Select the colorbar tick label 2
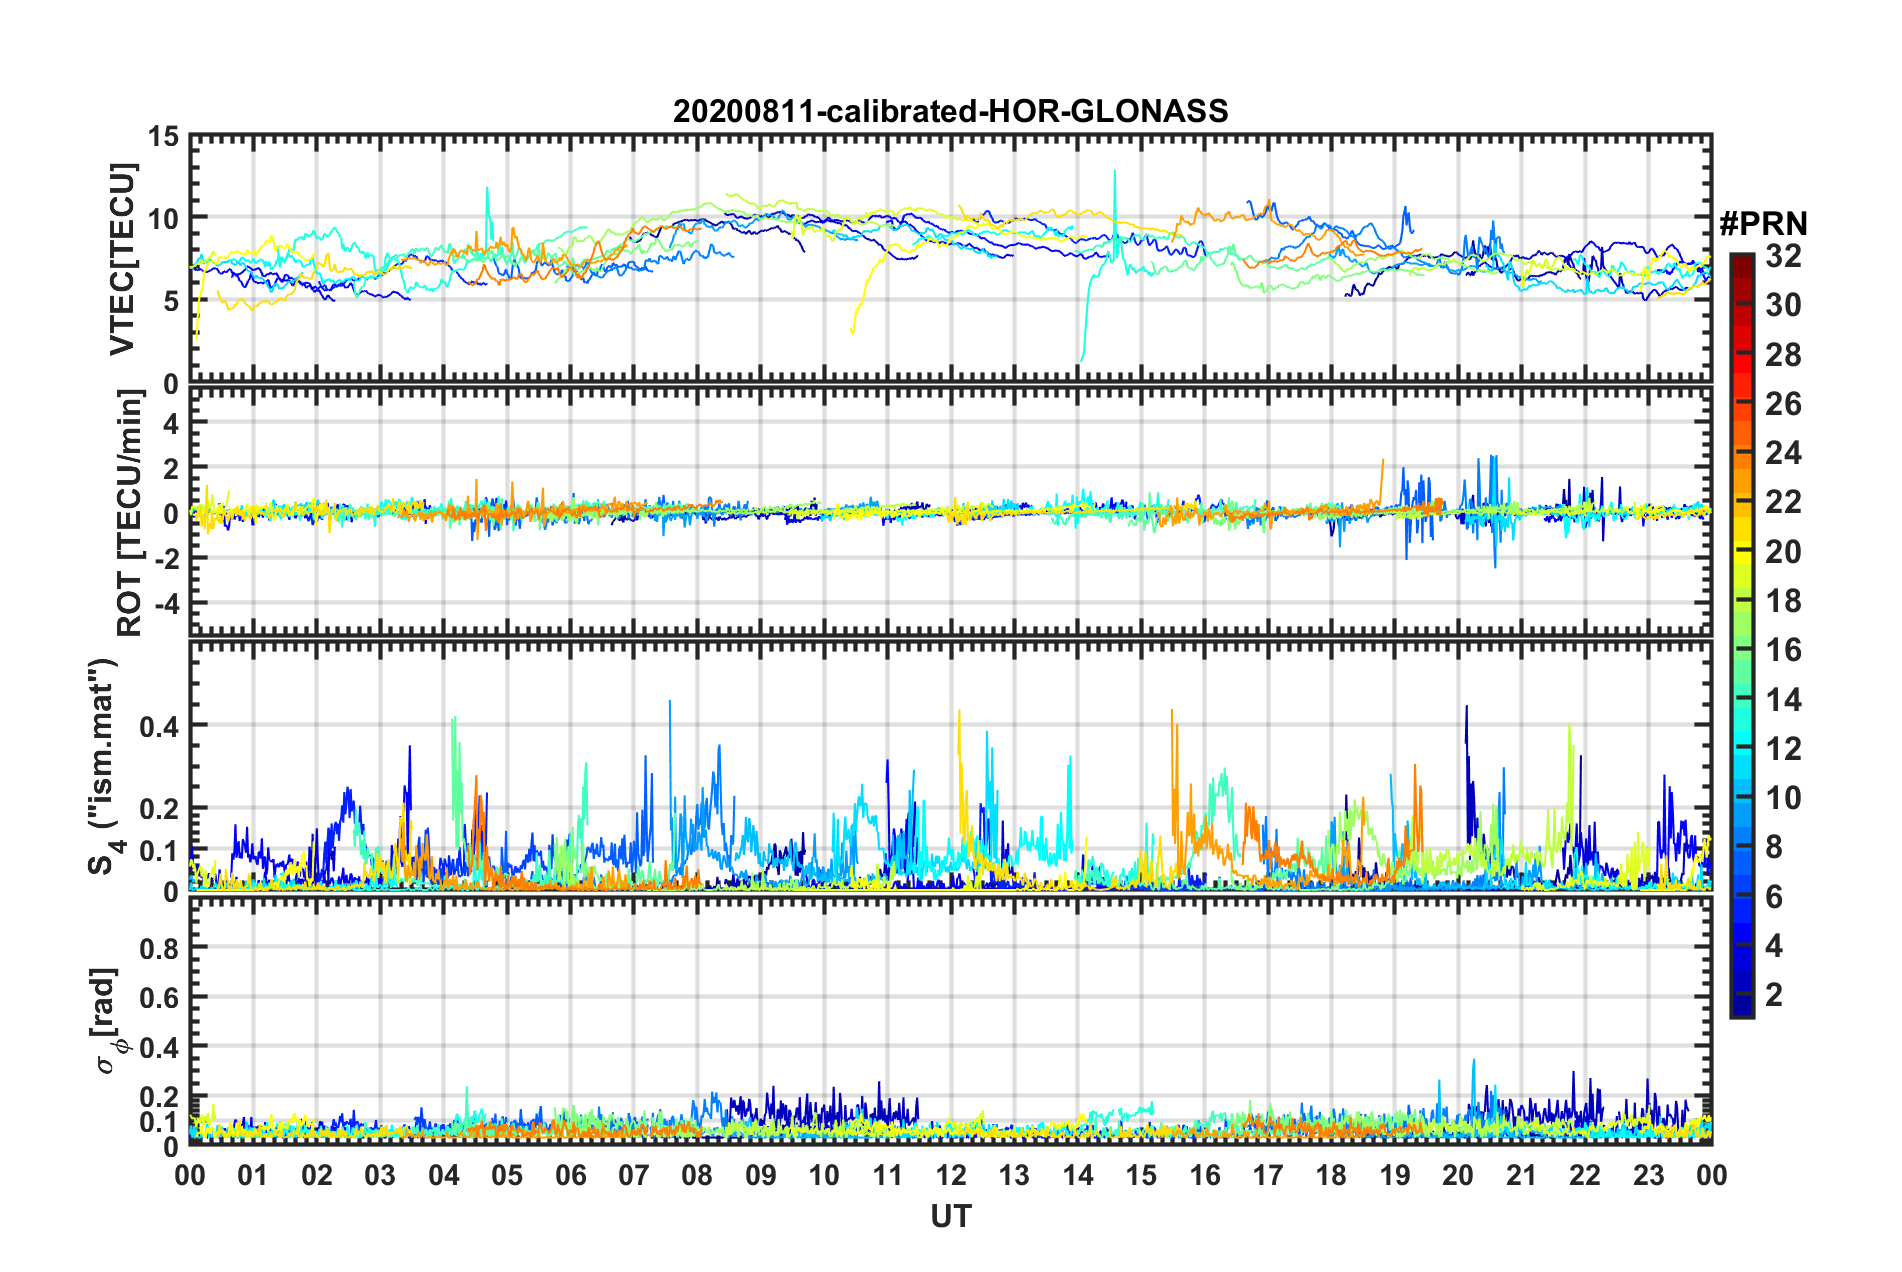1902x1272 pixels. click(x=1775, y=994)
